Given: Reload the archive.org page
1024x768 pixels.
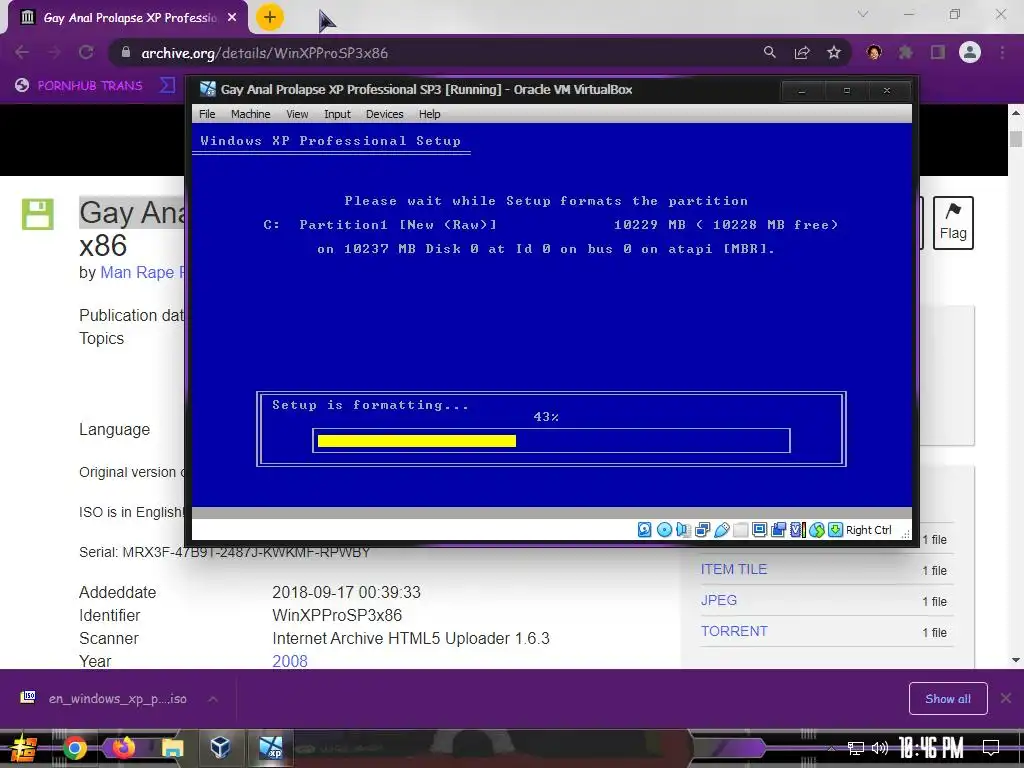Looking at the screenshot, I should (86, 52).
